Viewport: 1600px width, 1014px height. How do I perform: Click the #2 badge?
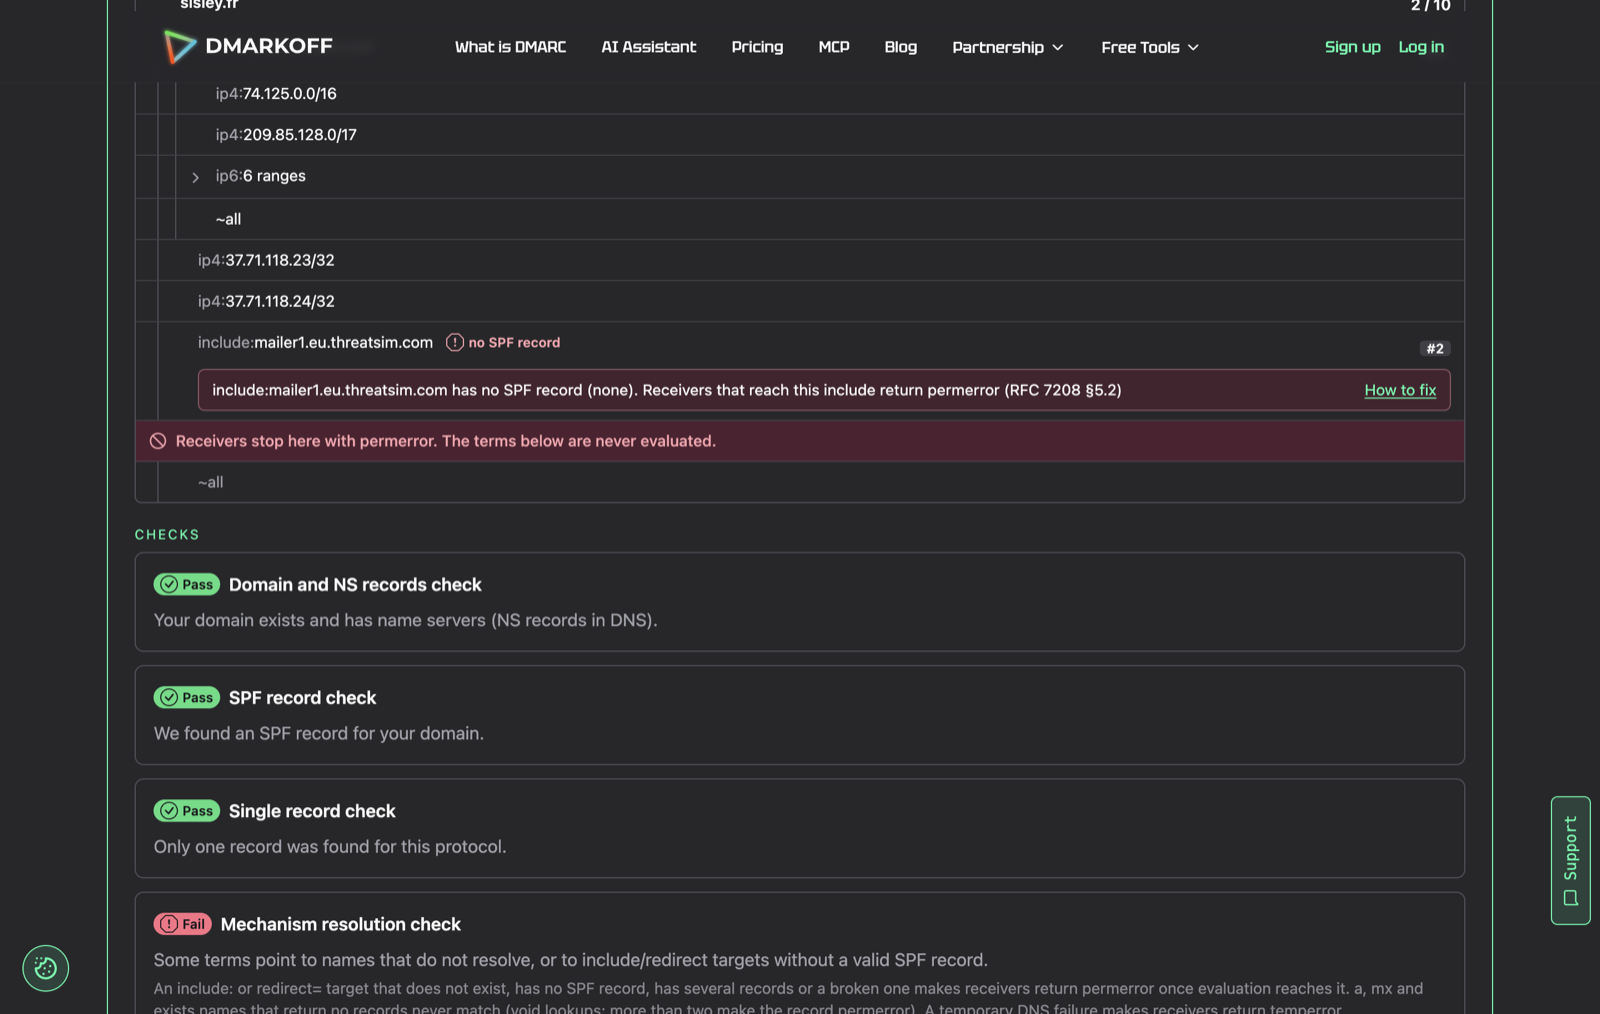pyautogui.click(x=1435, y=348)
